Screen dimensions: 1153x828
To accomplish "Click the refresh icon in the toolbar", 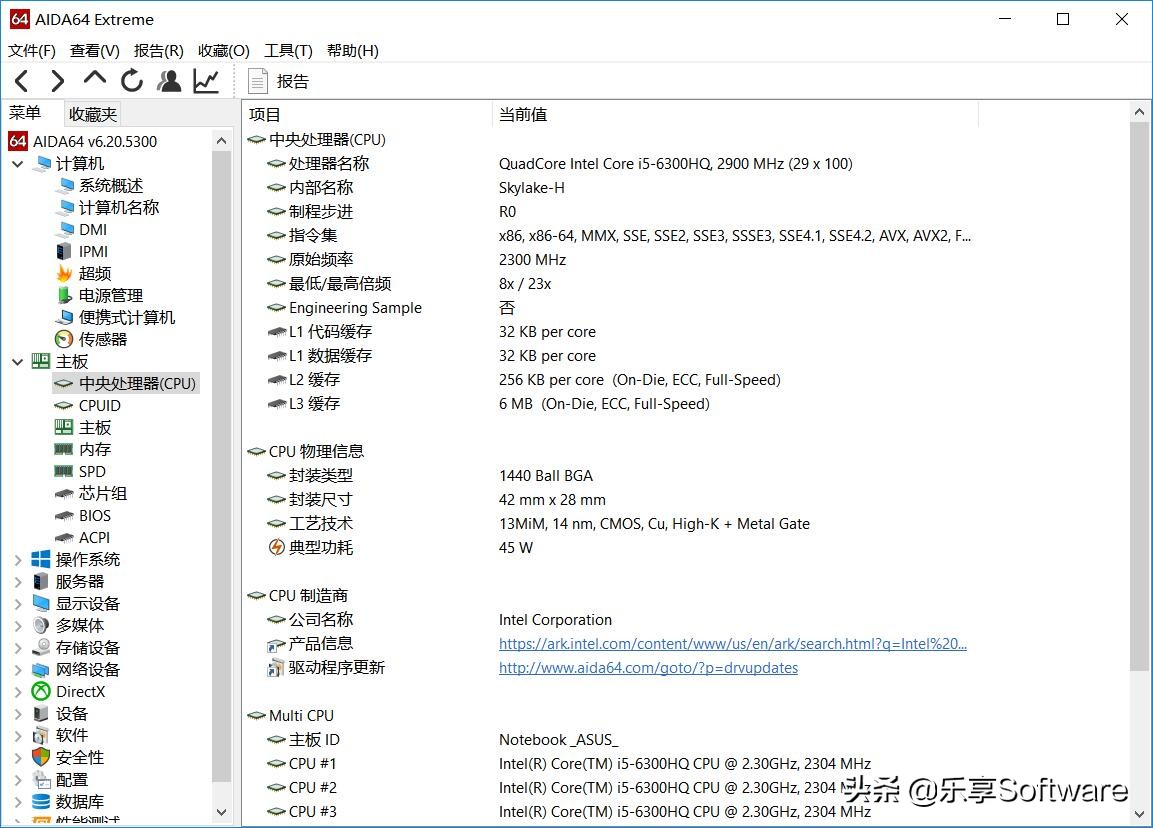I will tap(131, 80).
